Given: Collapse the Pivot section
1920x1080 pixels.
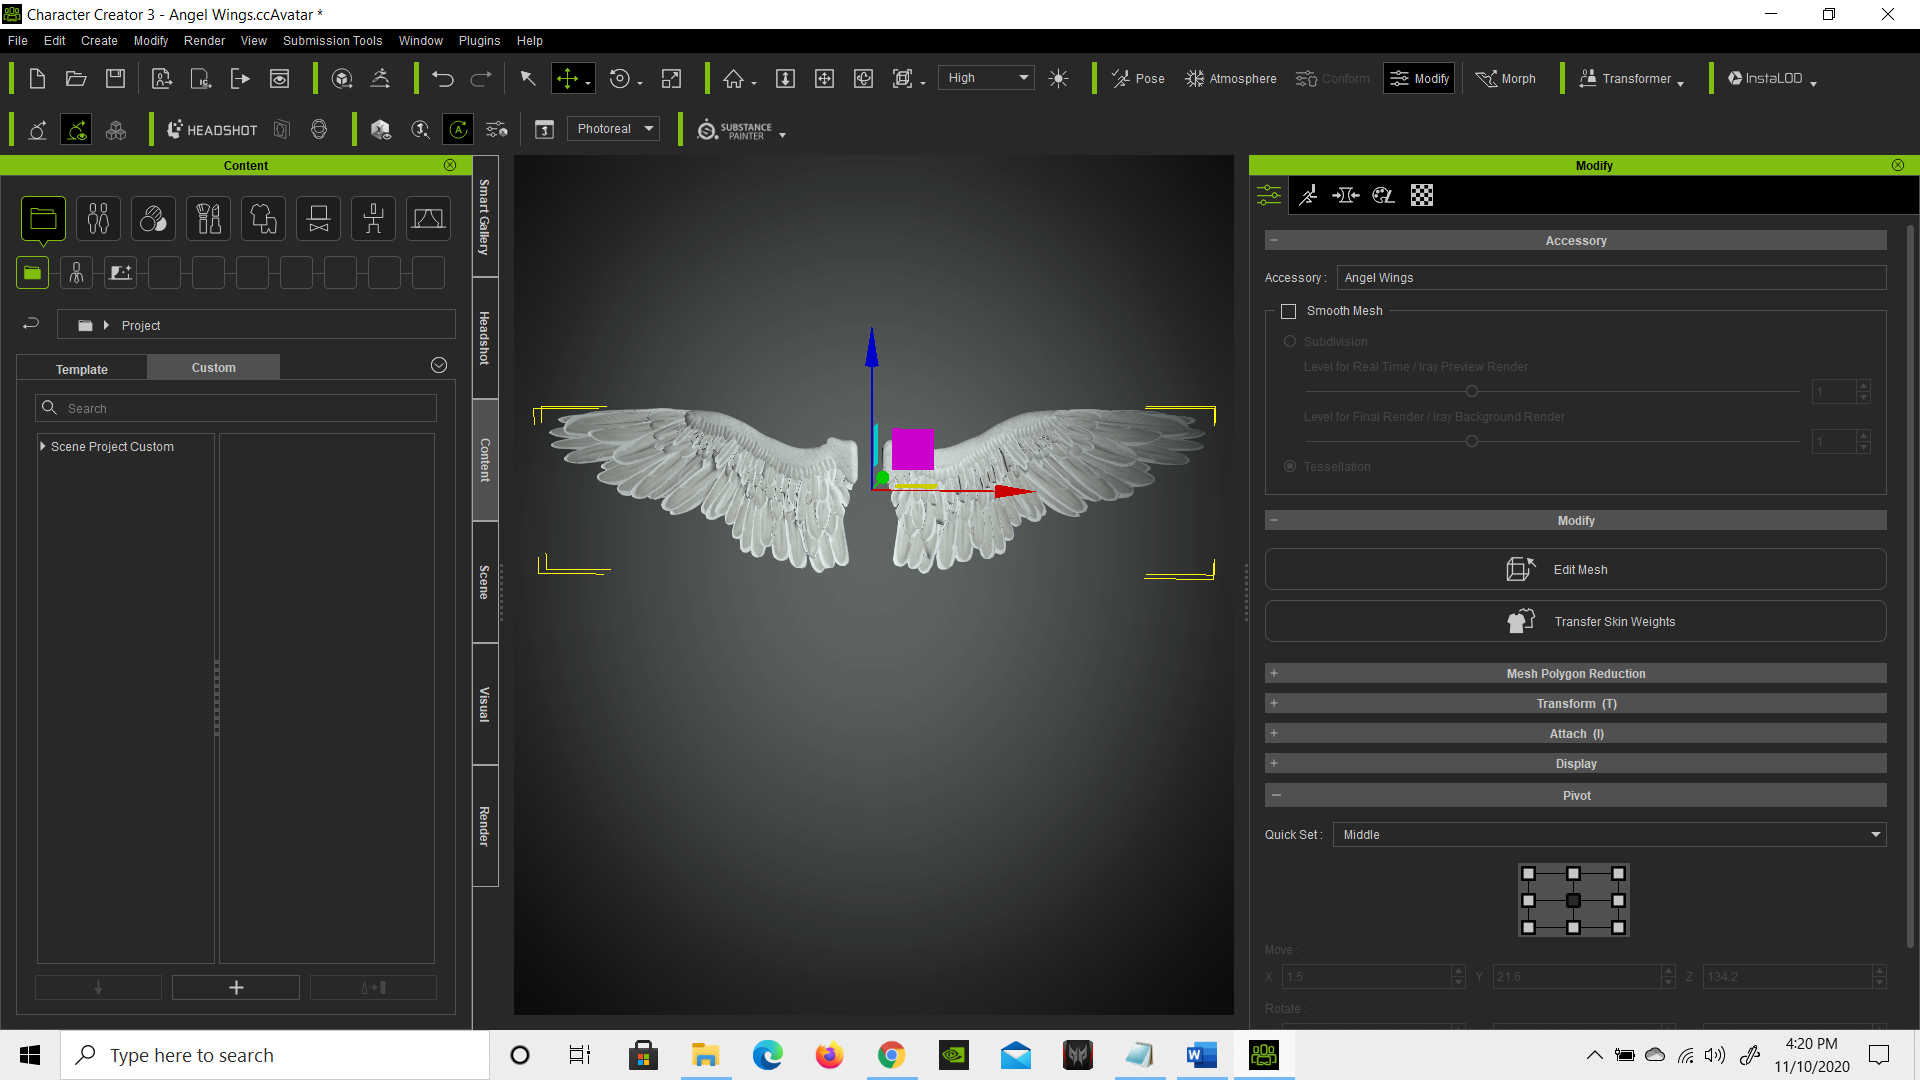Looking at the screenshot, I should click(x=1575, y=796).
